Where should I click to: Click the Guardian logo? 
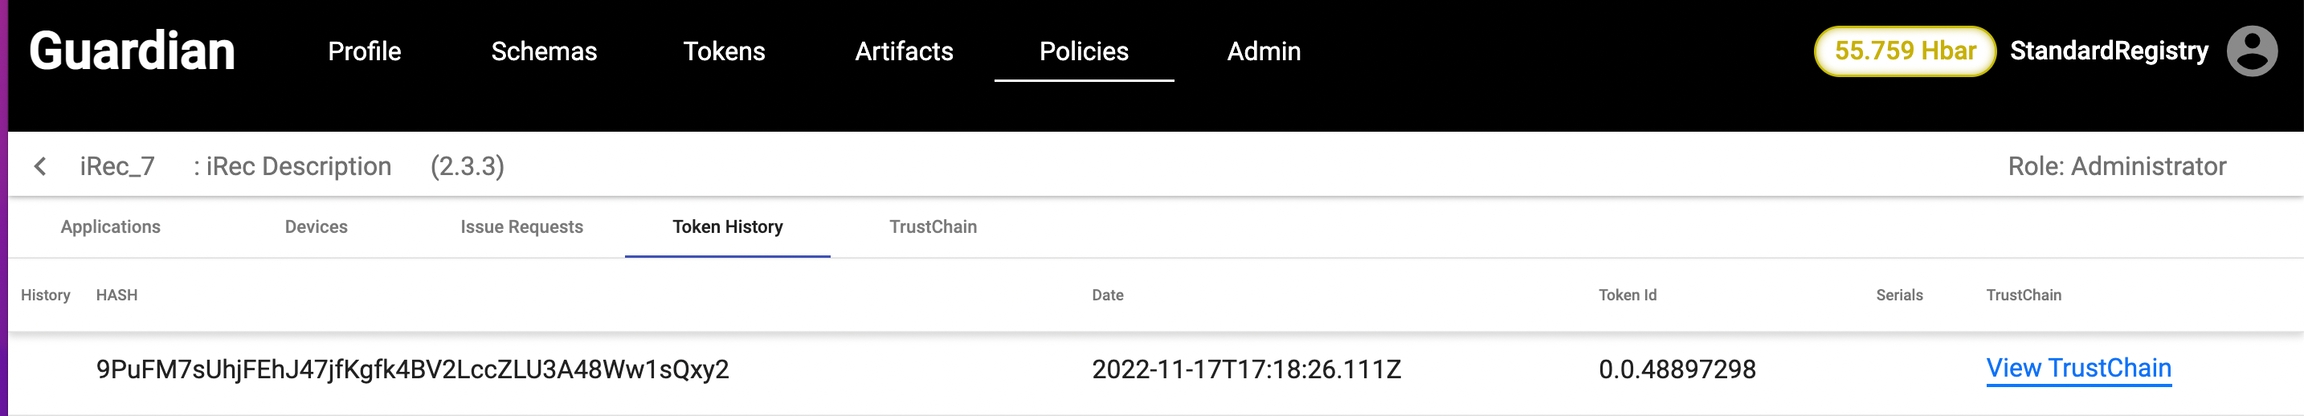tap(132, 51)
